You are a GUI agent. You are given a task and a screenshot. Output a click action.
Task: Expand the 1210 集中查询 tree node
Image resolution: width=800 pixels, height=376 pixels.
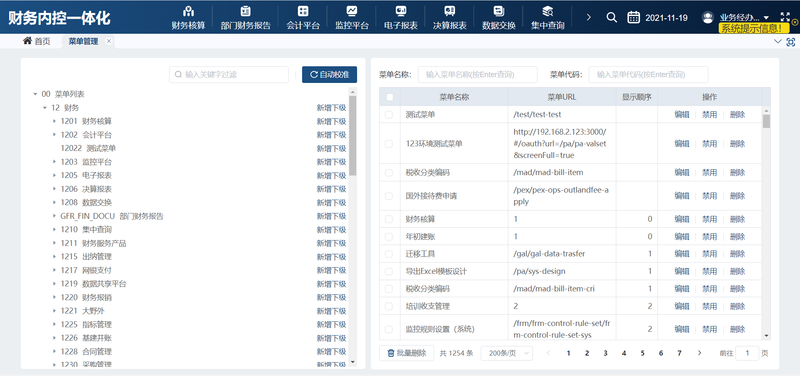point(54,230)
